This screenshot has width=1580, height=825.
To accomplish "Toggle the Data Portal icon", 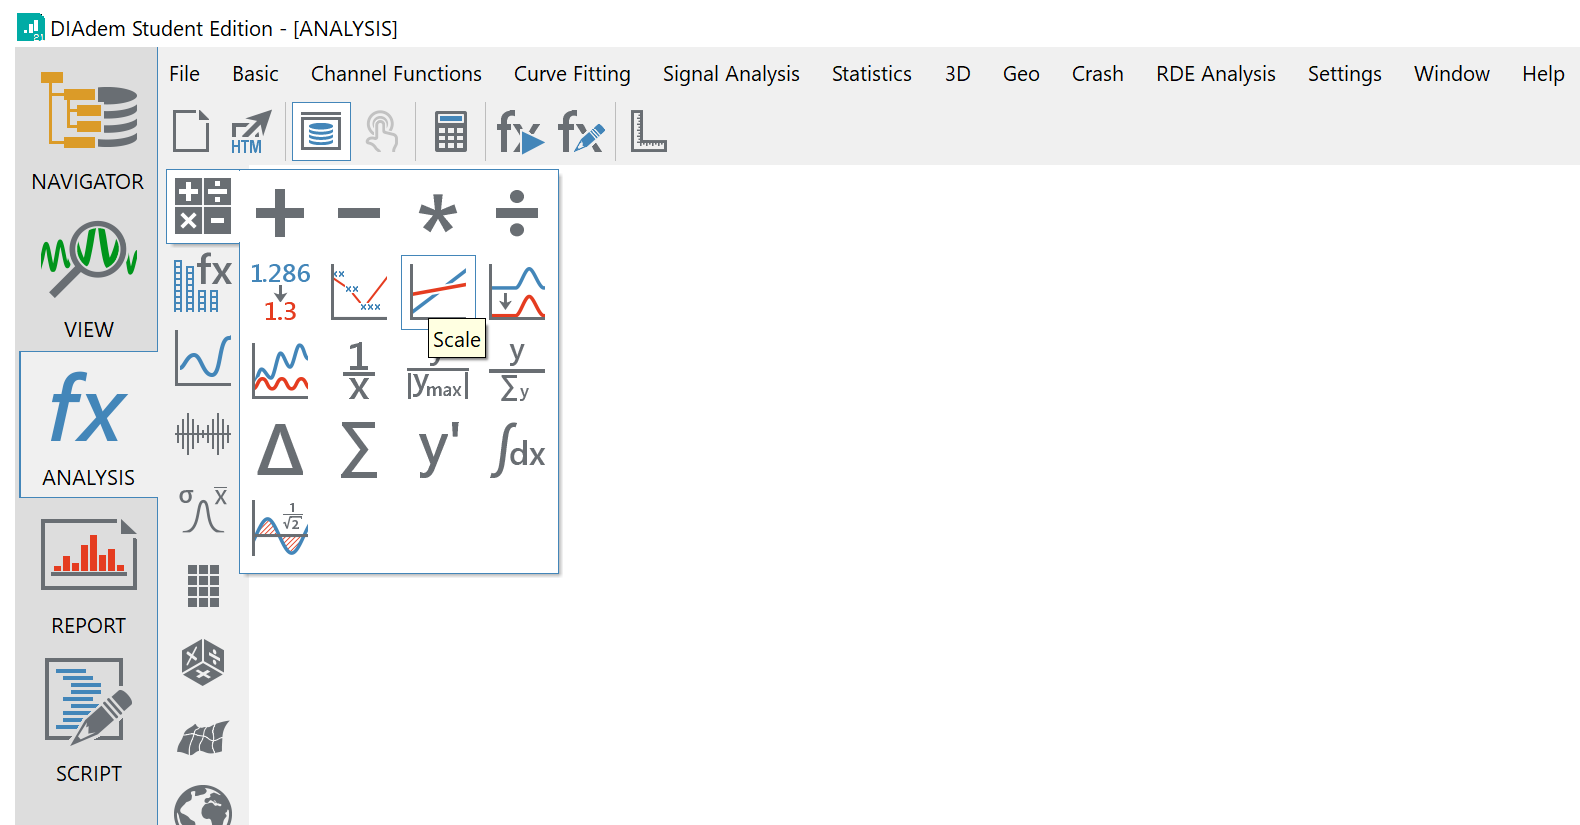I will pos(321,131).
